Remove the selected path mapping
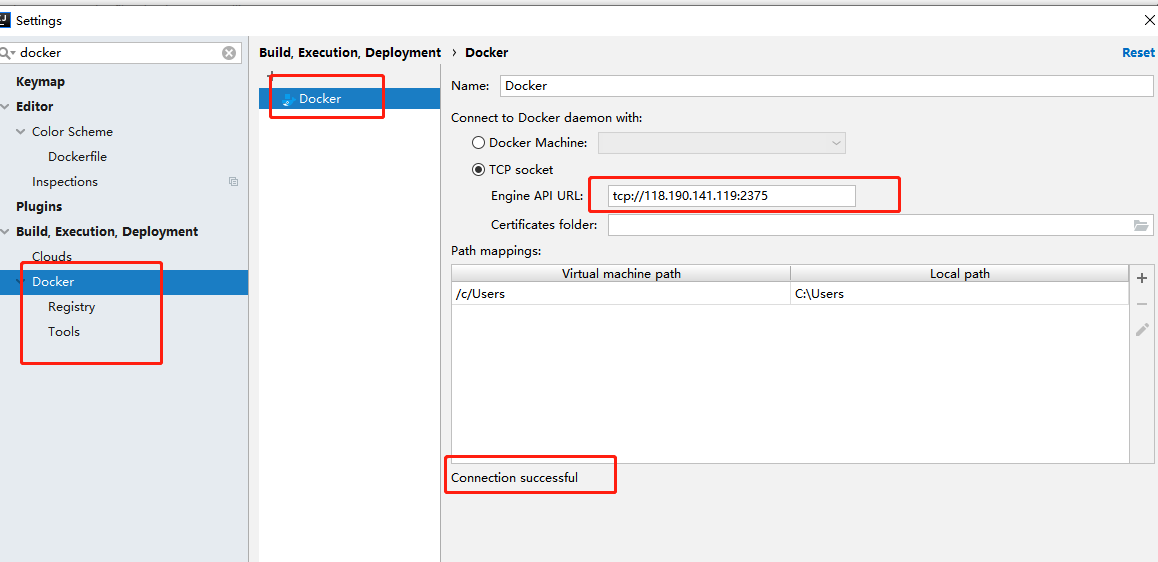The width and height of the screenshot is (1158, 562). click(1142, 304)
